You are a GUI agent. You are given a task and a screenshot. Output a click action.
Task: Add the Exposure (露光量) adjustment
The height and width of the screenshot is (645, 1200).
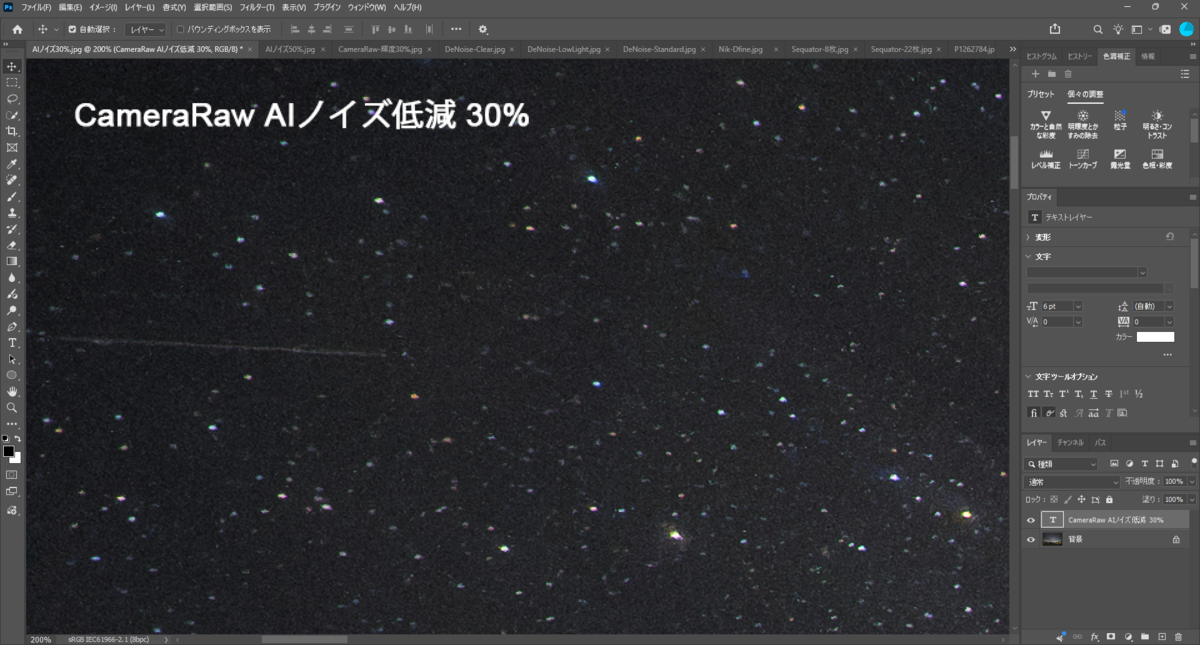(x=1120, y=159)
